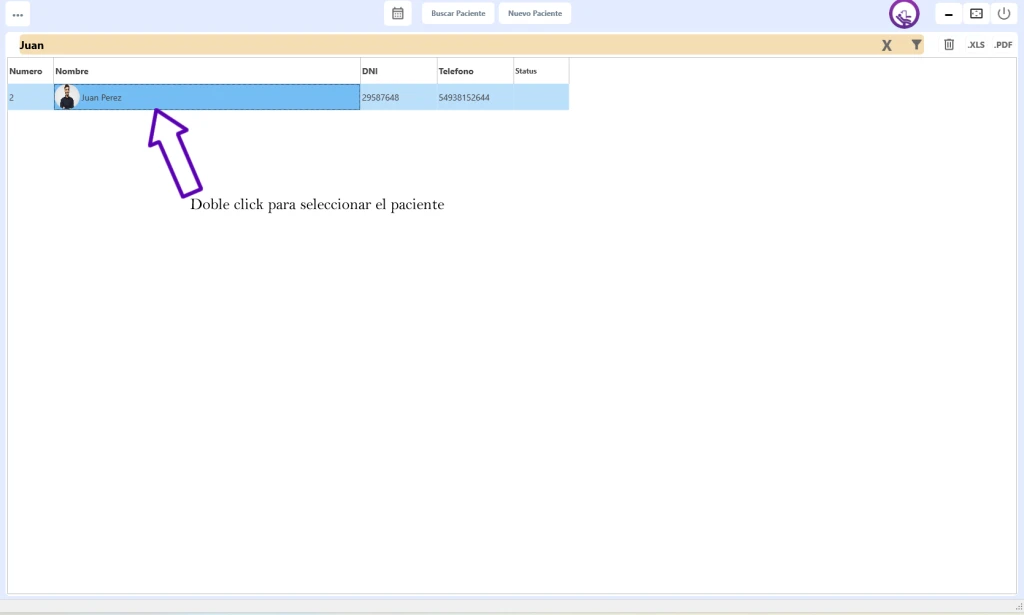Export the list with .XLS icon

click(976, 45)
